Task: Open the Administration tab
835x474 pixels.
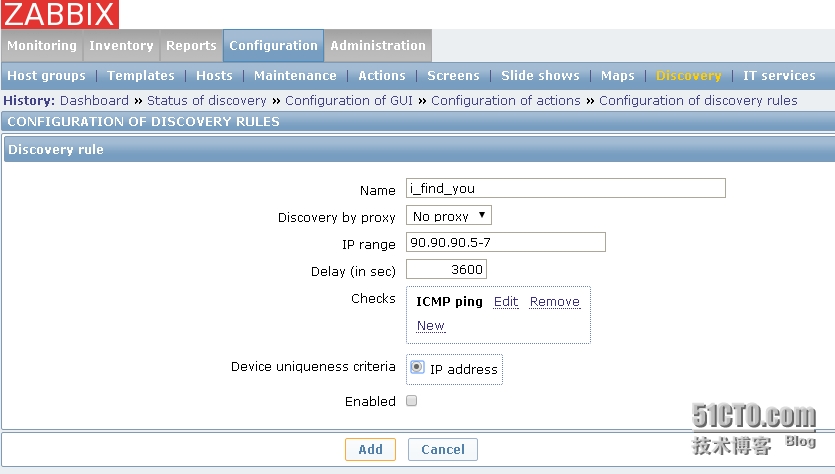Action: (x=378, y=46)
